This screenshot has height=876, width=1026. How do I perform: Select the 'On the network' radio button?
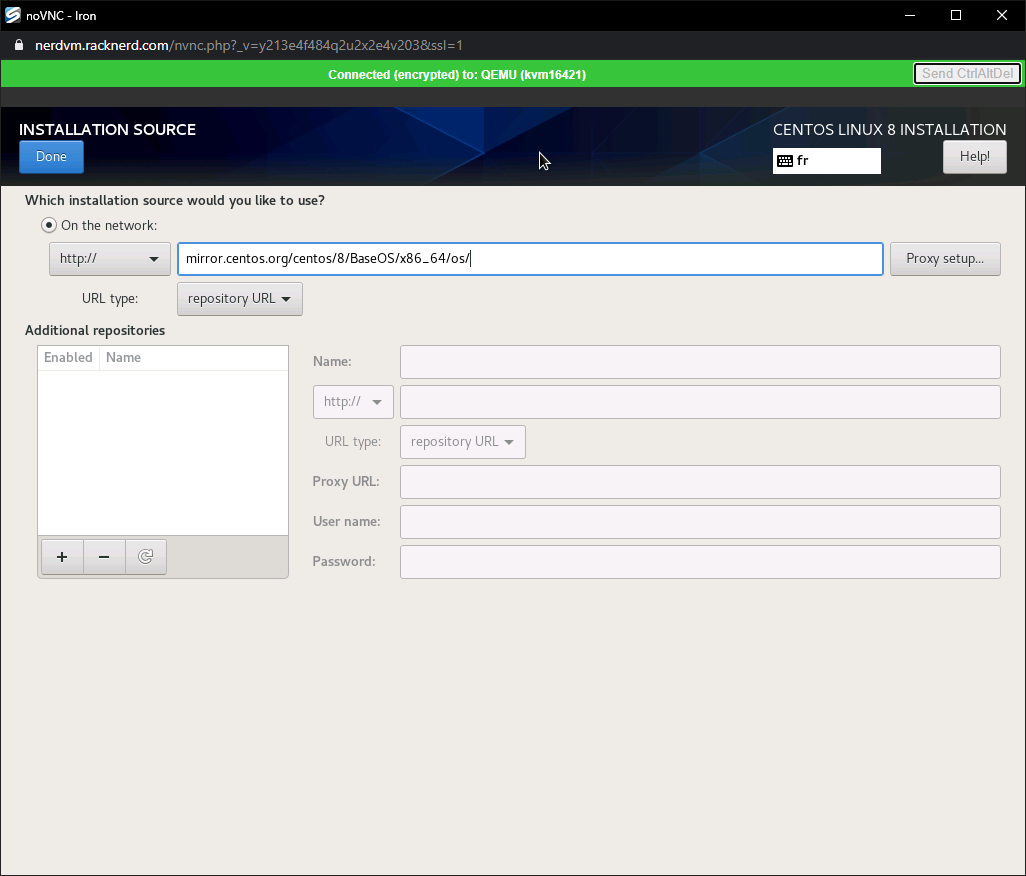[49, 226]
